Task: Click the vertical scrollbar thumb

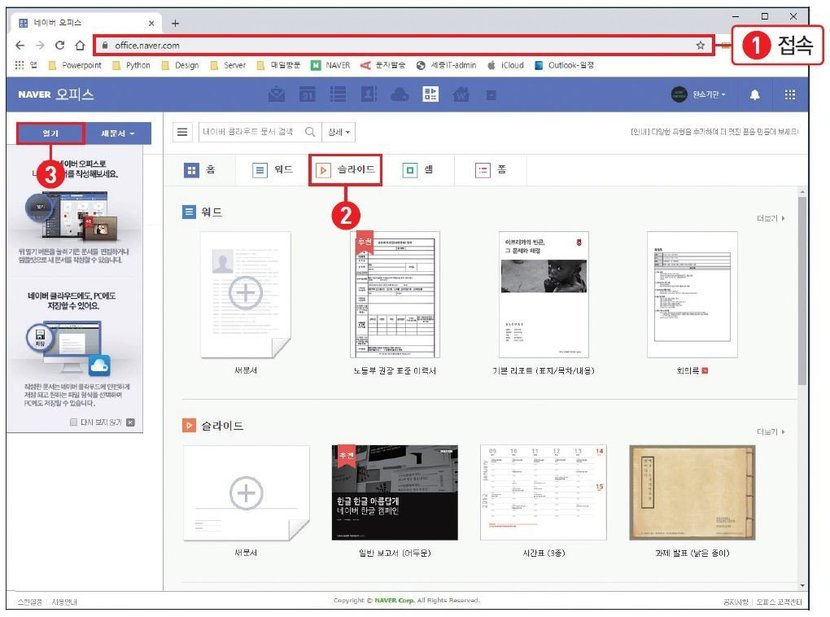Action: pyautogui.click(x=802, y=291)
